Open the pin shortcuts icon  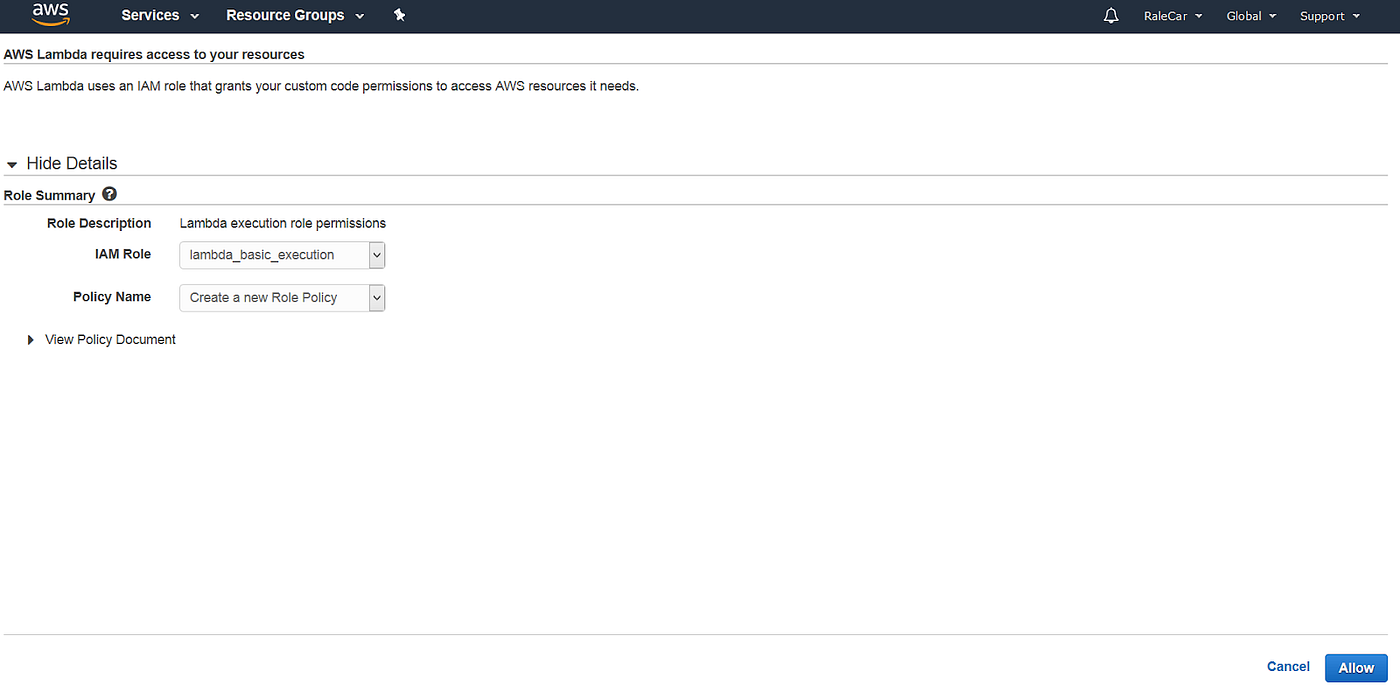tap(400, 15)
